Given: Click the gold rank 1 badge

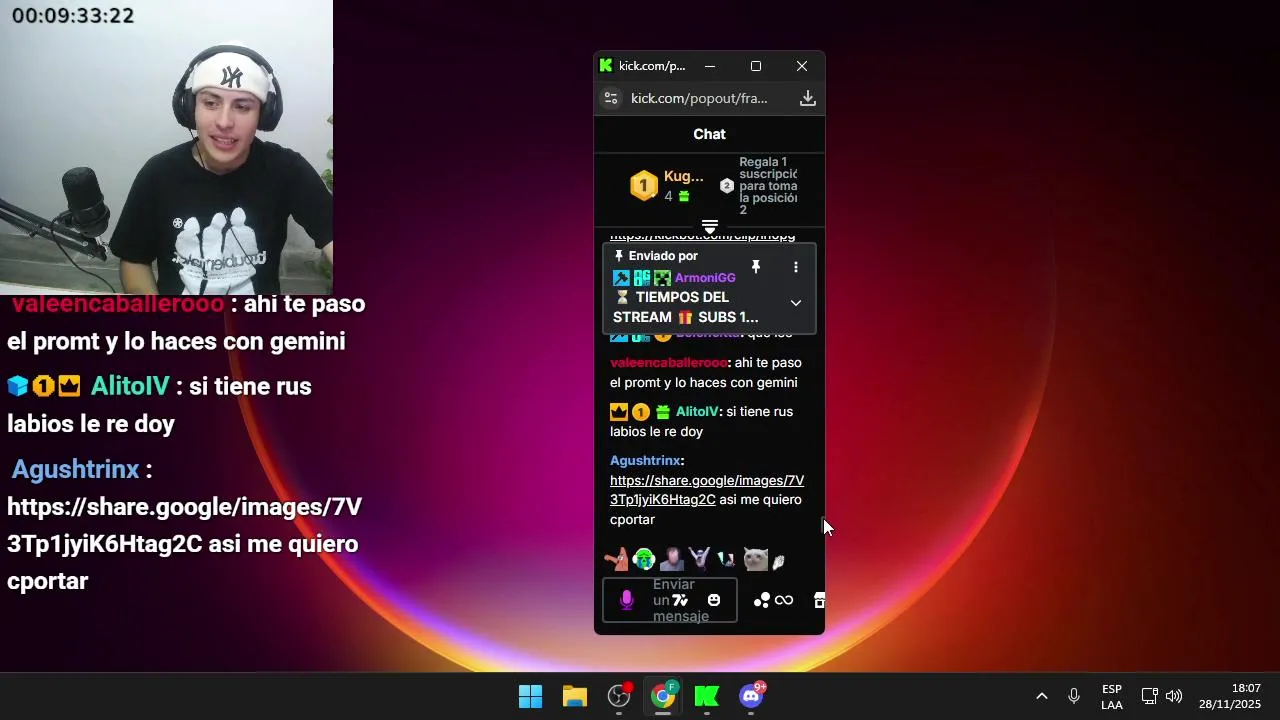Looking at the screenshot, I should (x=644, y=185).
